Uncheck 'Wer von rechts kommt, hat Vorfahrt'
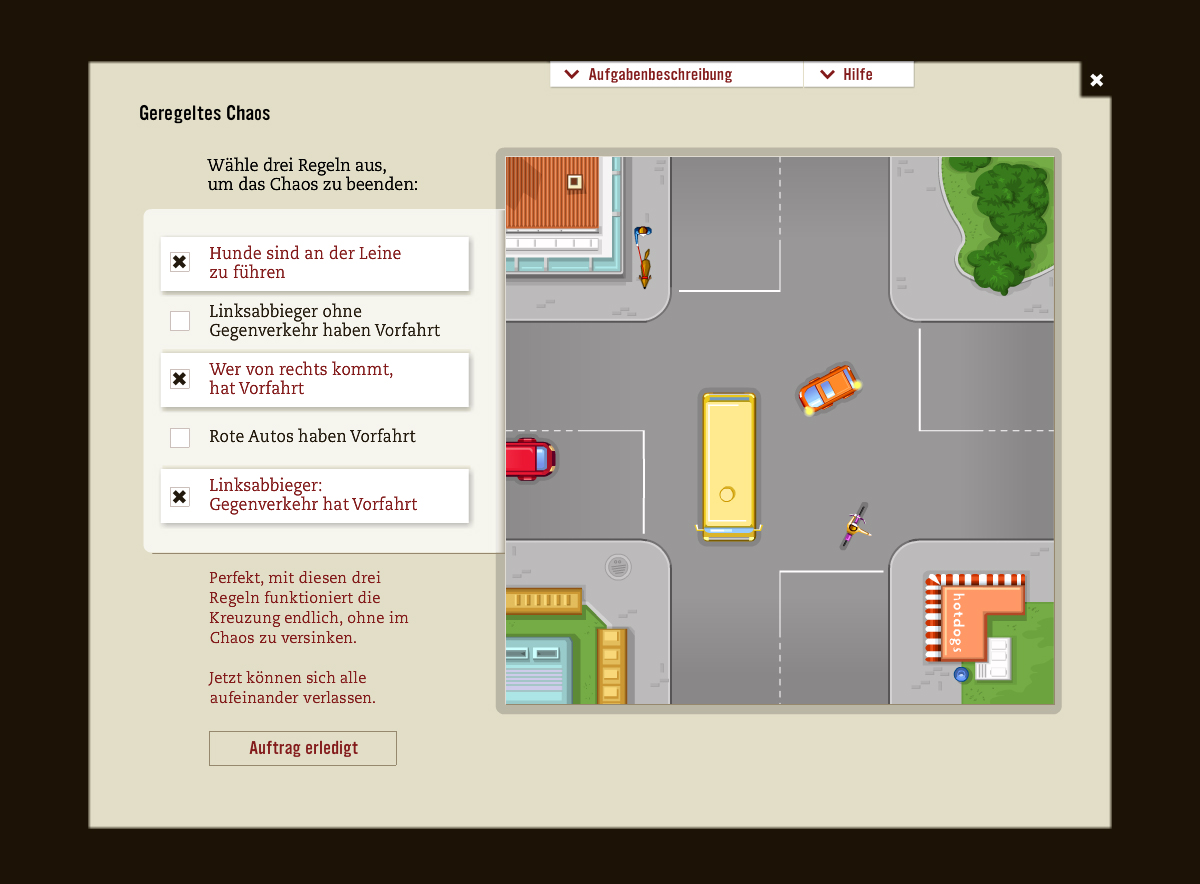1200x884 pixels. click(x=180, y=379)
